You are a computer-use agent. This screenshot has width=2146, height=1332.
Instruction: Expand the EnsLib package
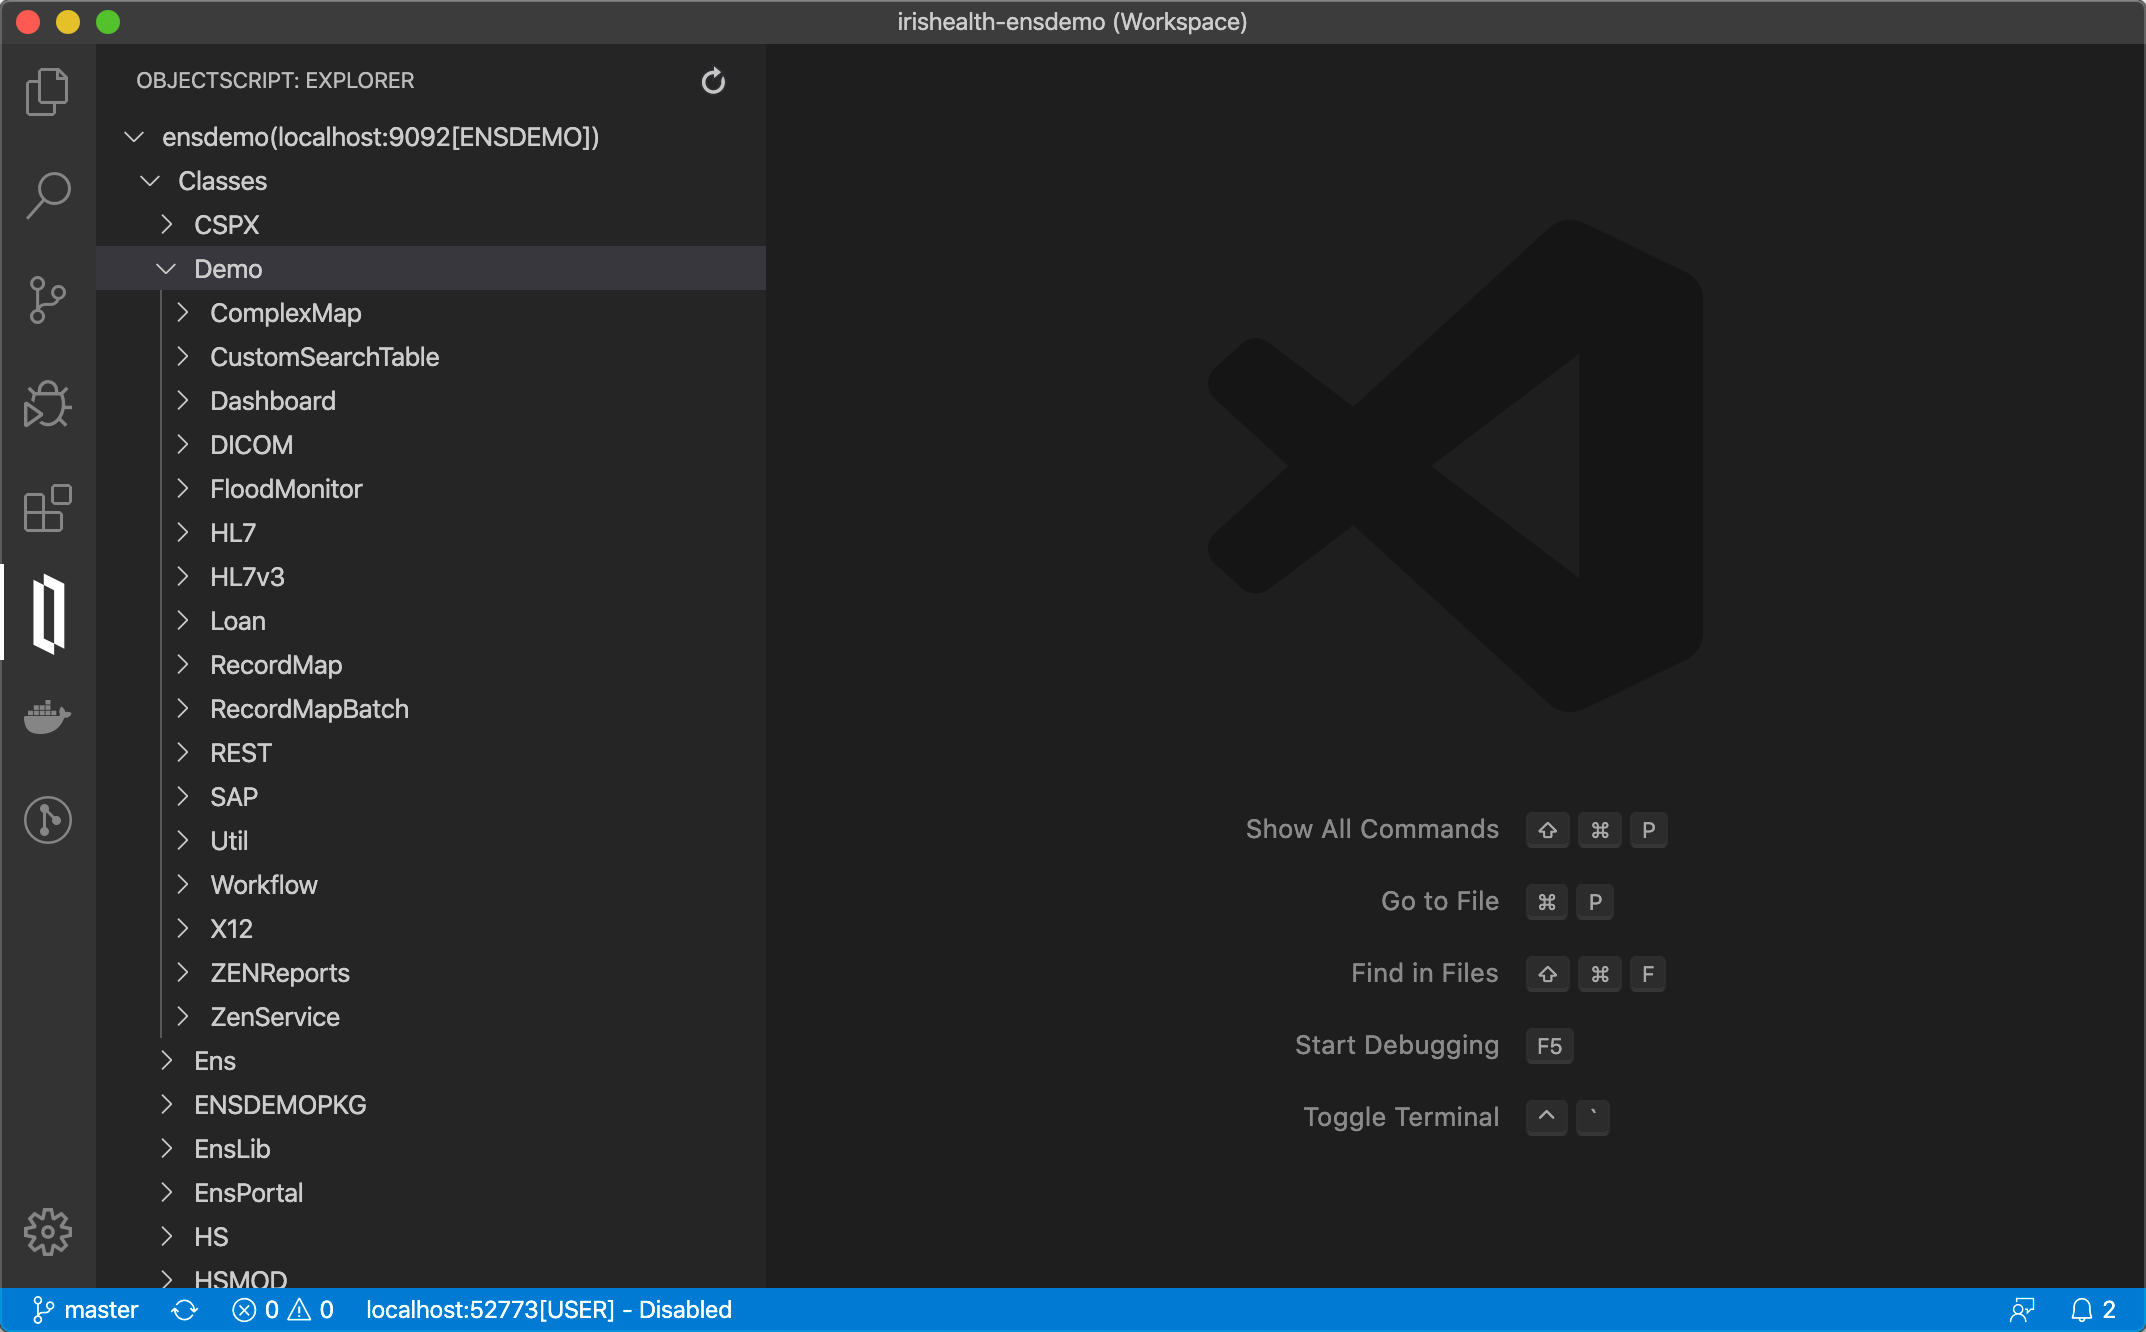[166, 1149]
